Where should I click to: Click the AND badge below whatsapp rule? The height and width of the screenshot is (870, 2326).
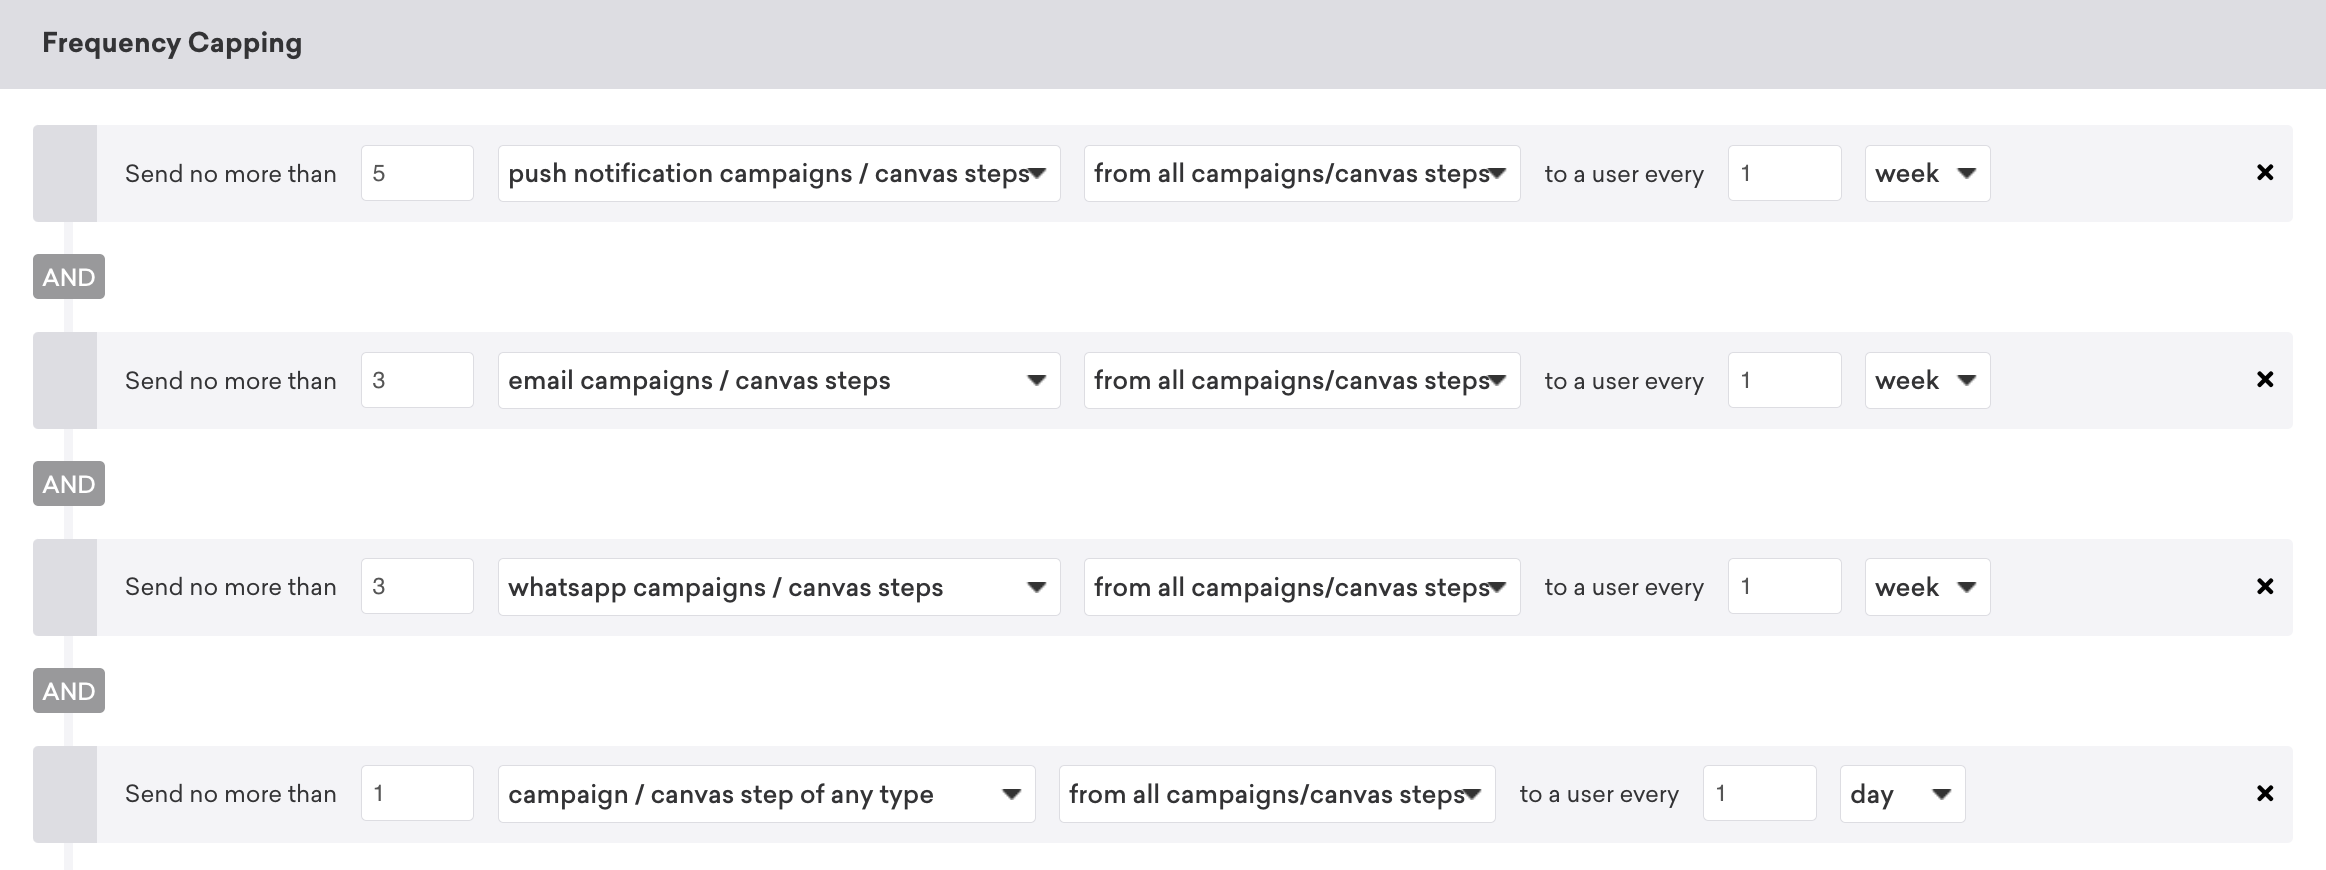coord(69,691)
